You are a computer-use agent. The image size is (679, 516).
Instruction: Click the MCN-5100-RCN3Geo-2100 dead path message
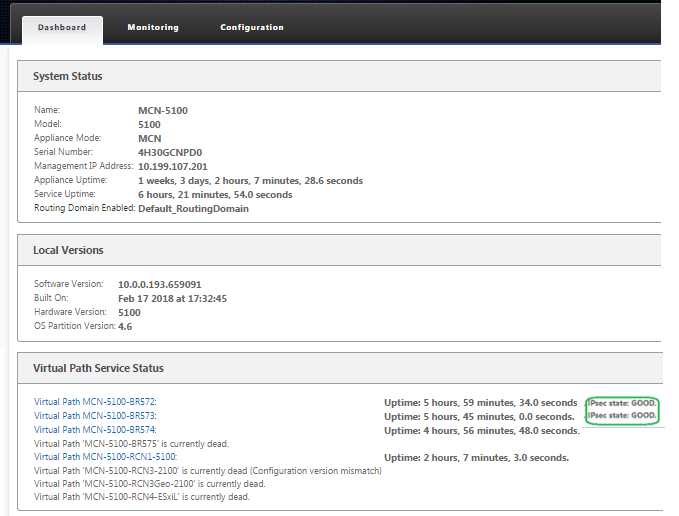pyautogui.click(x=149, y=484)
